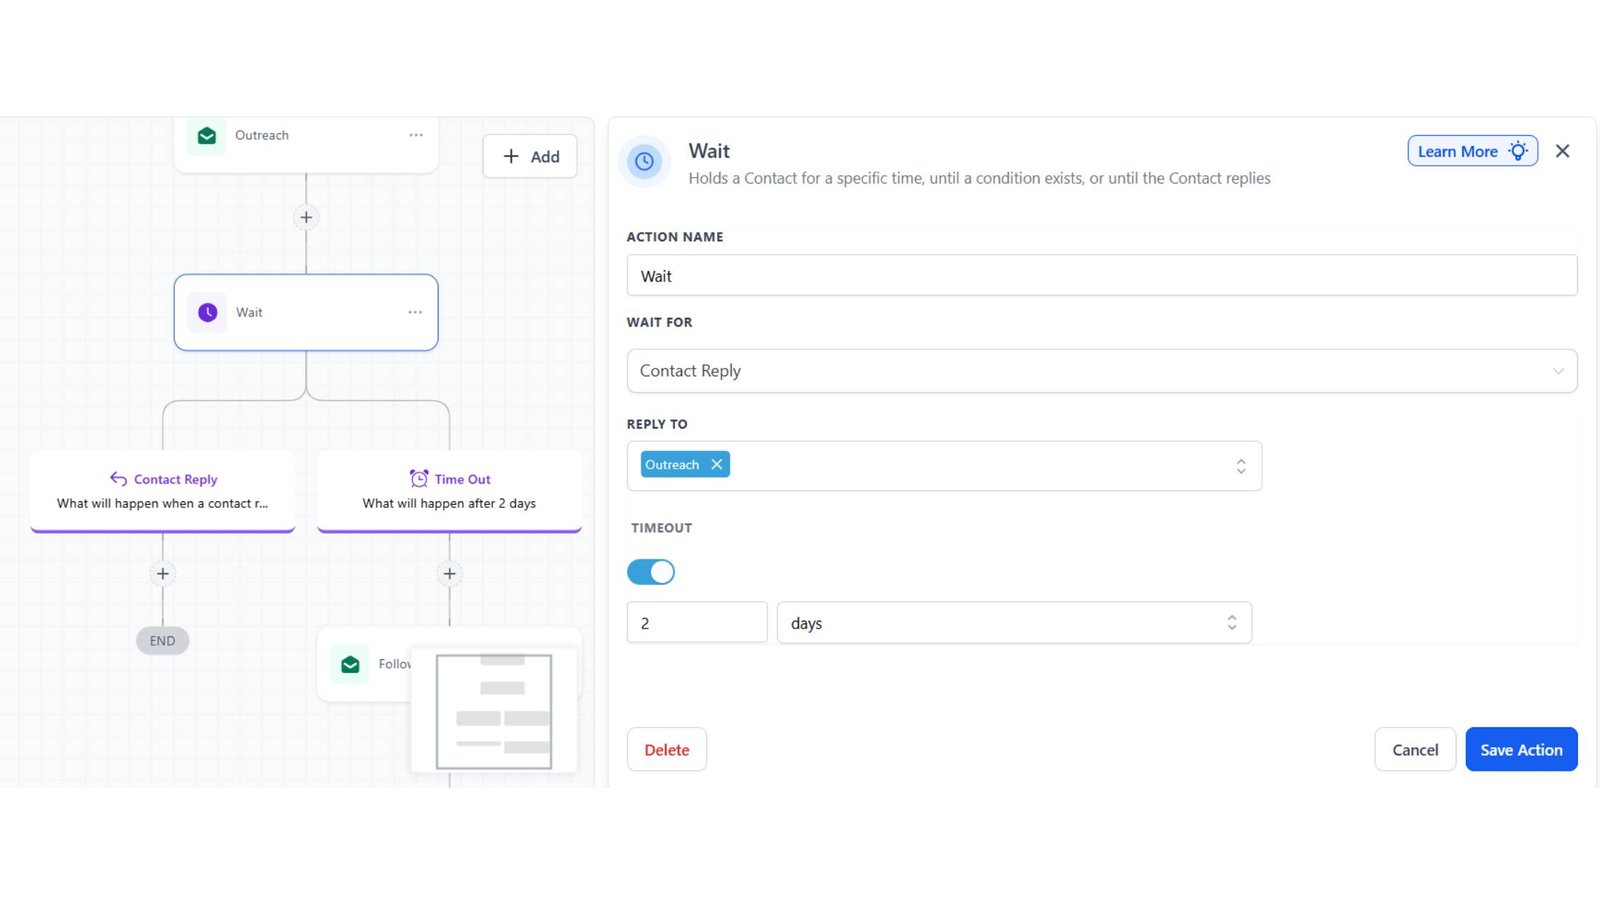Click the plus icon under the Contact Reply branch

[162, 573]
